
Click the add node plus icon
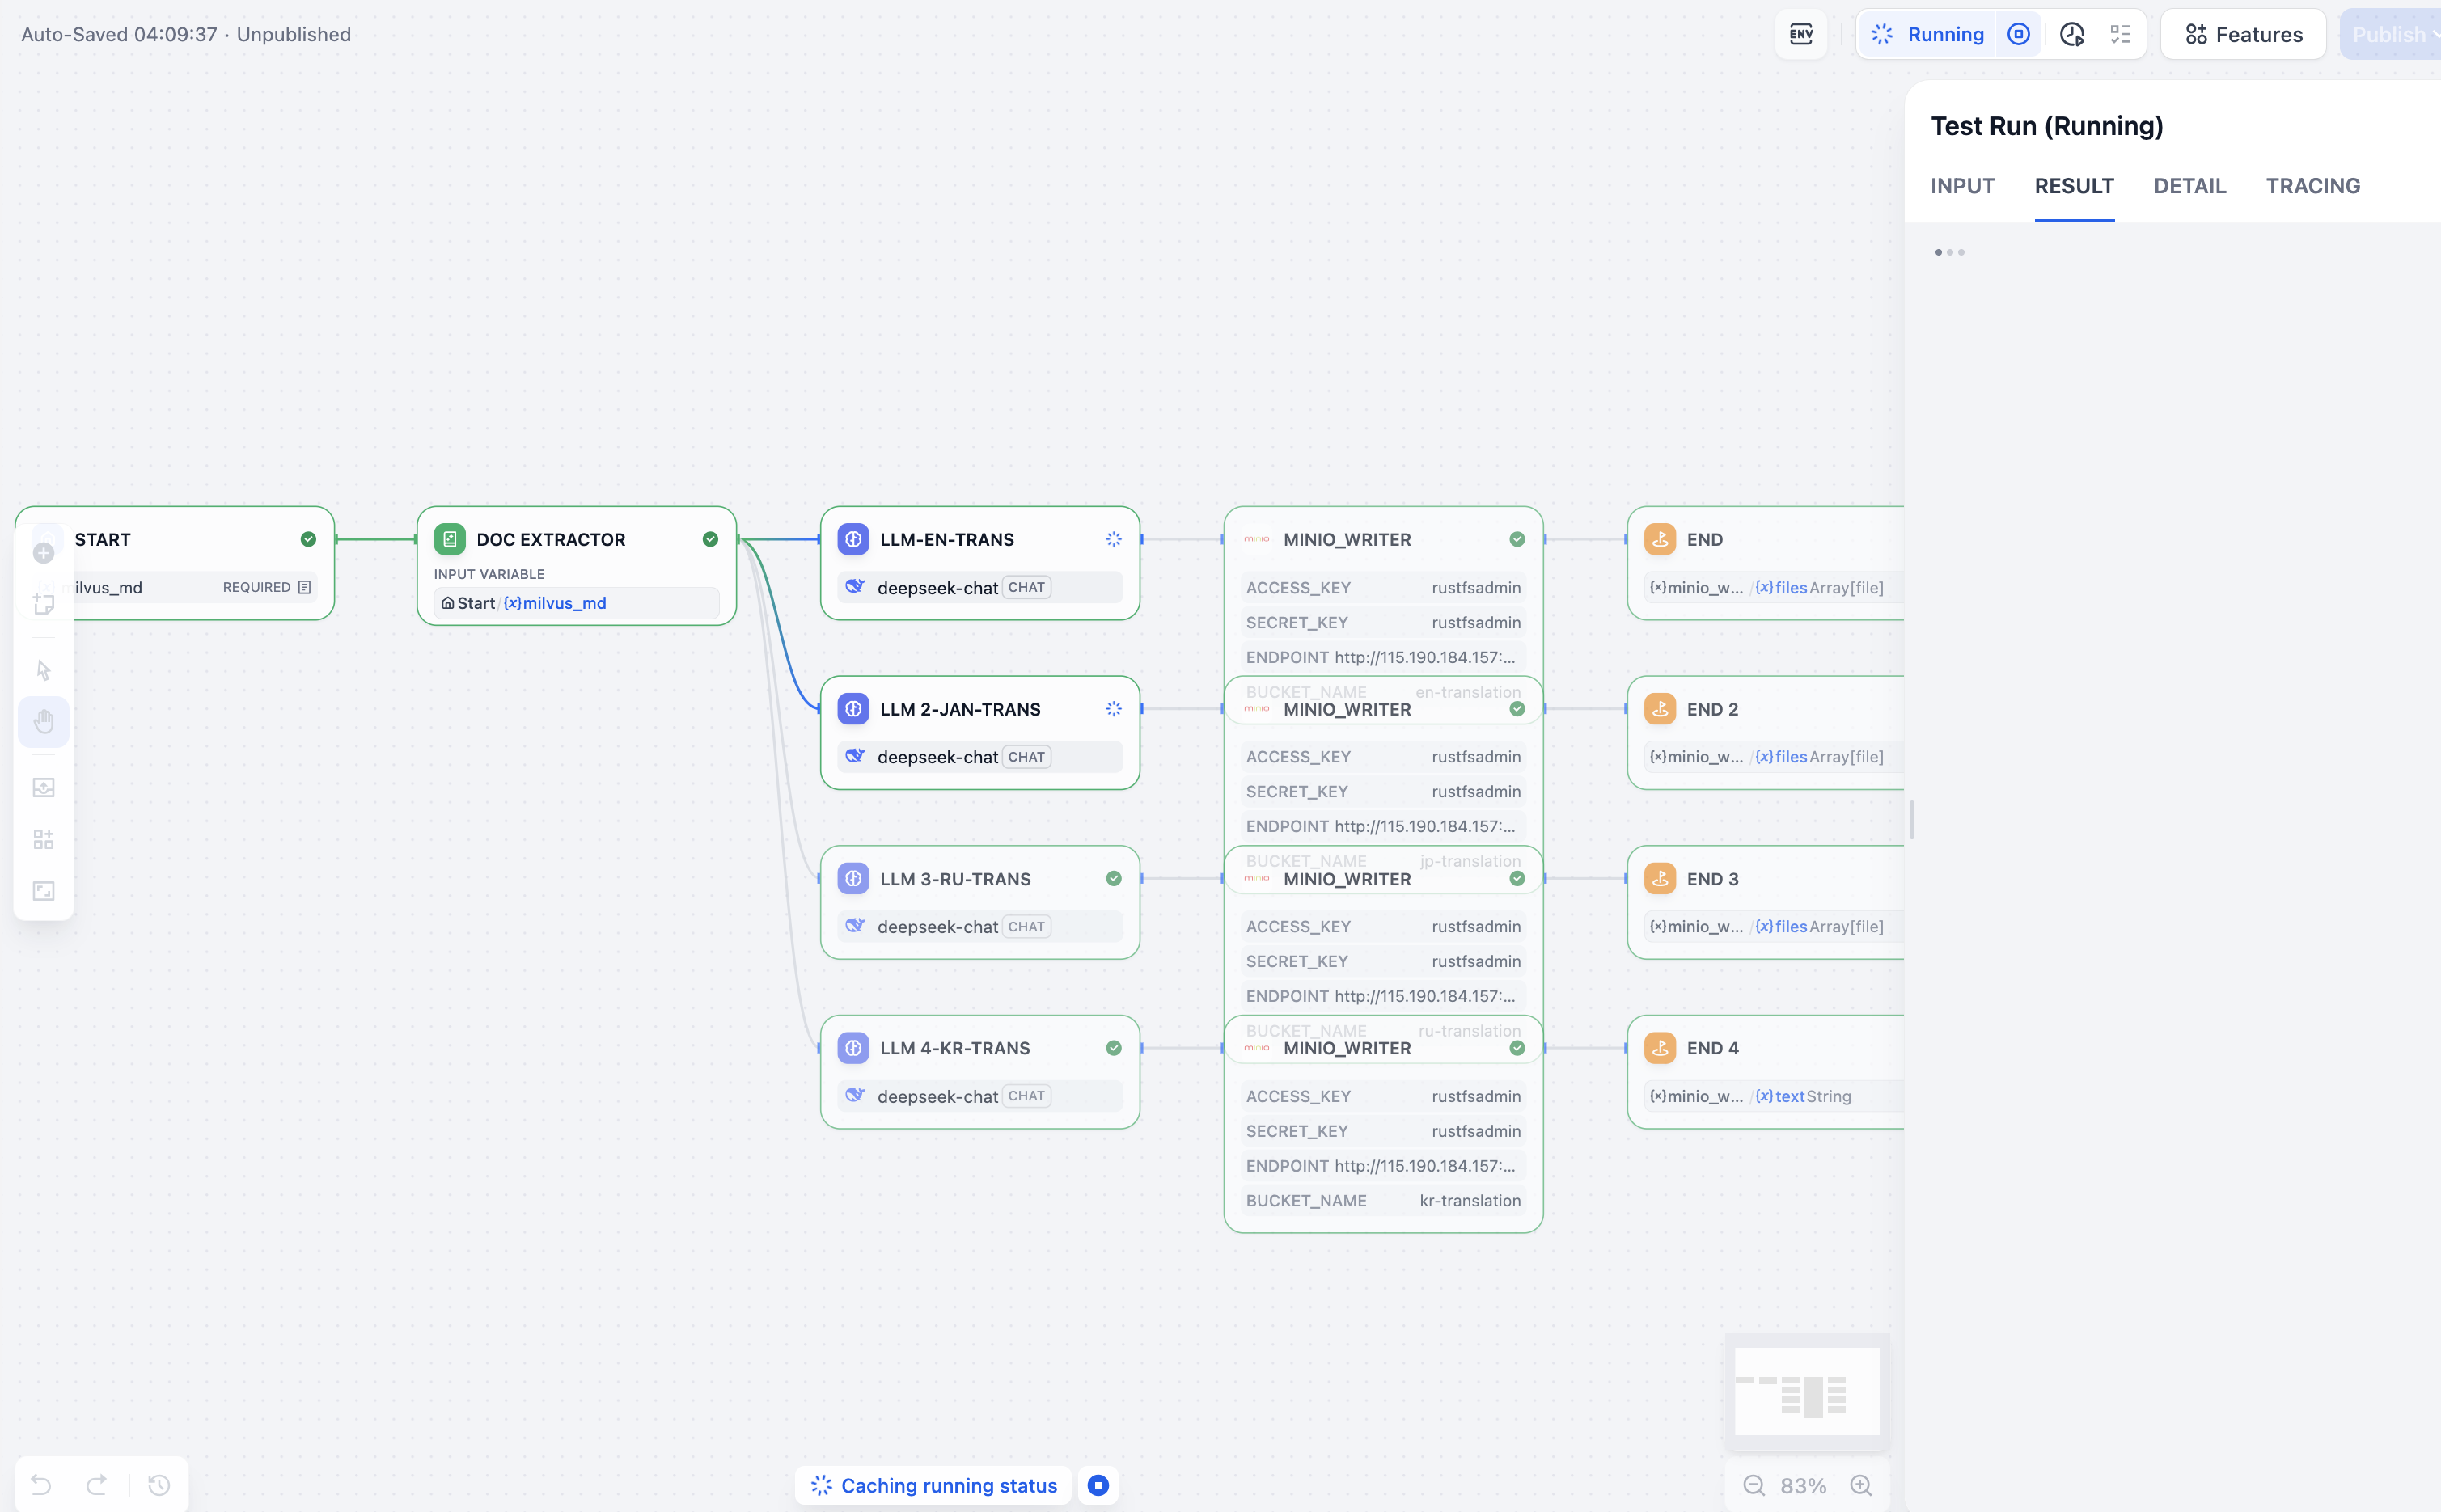pos(43,553)
